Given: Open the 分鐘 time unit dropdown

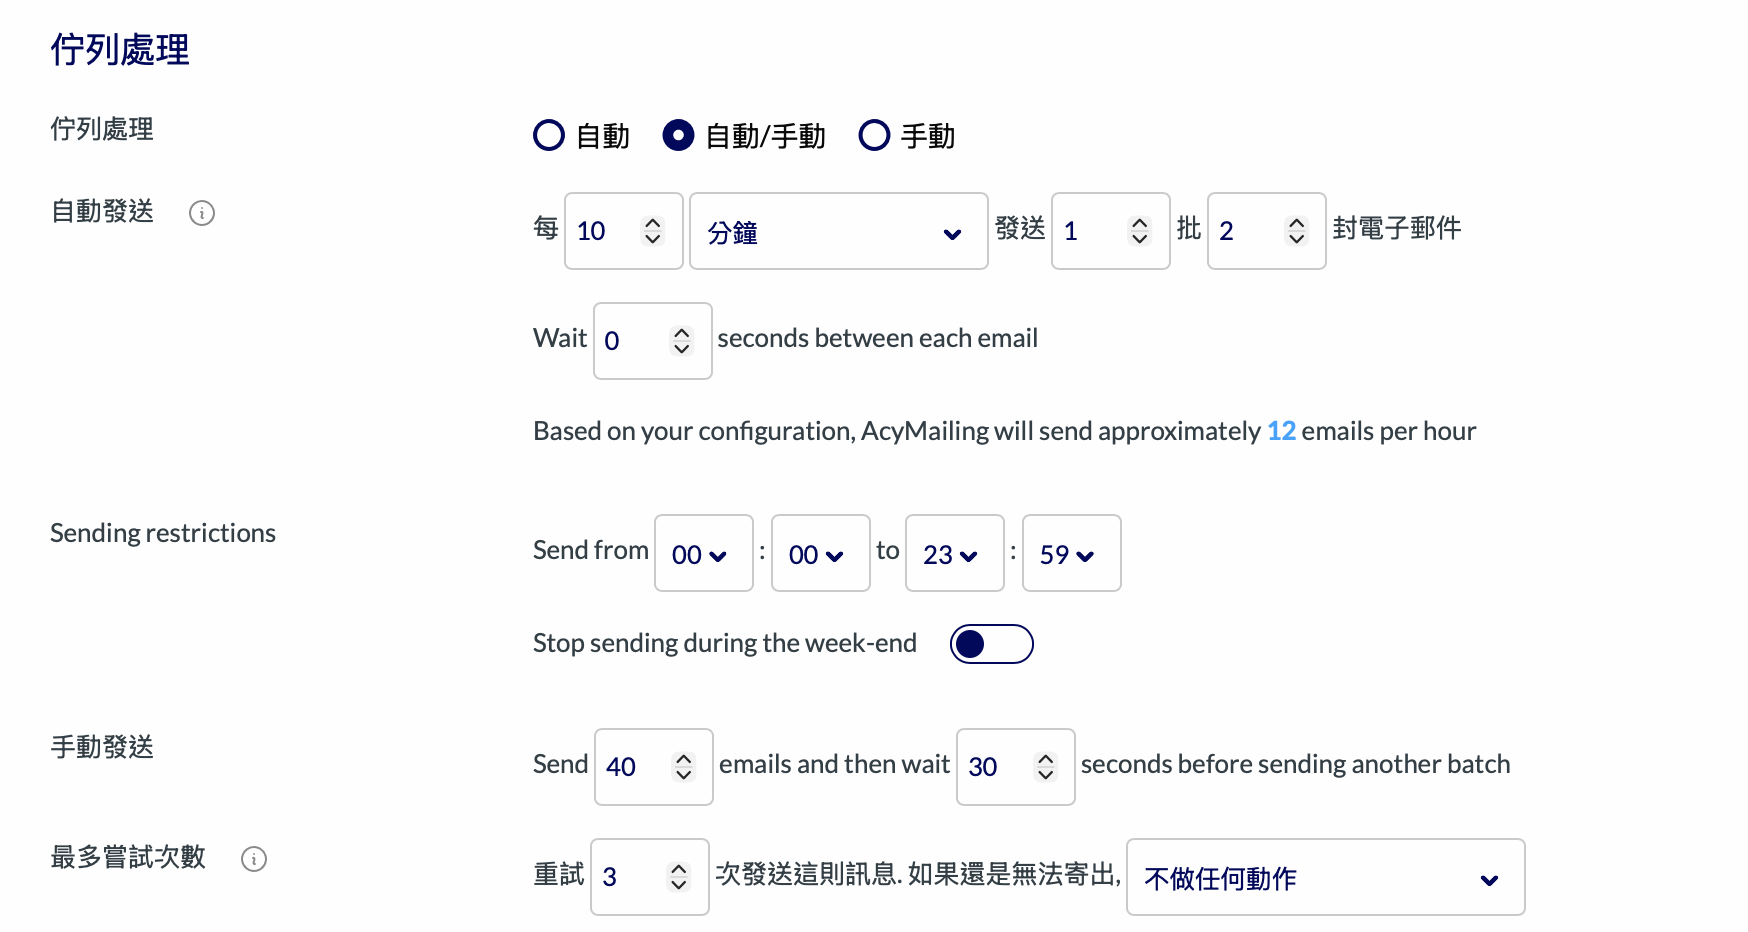Looking at the screenshot, I should point(838,232).
